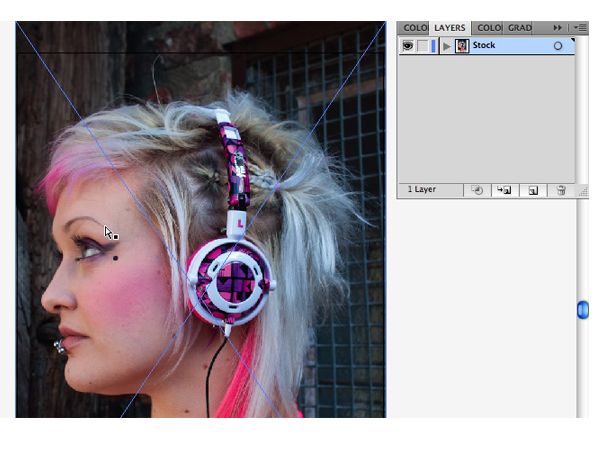Select the Stock layer thumbnail
The image size is (600, 467).
[462, 46]
